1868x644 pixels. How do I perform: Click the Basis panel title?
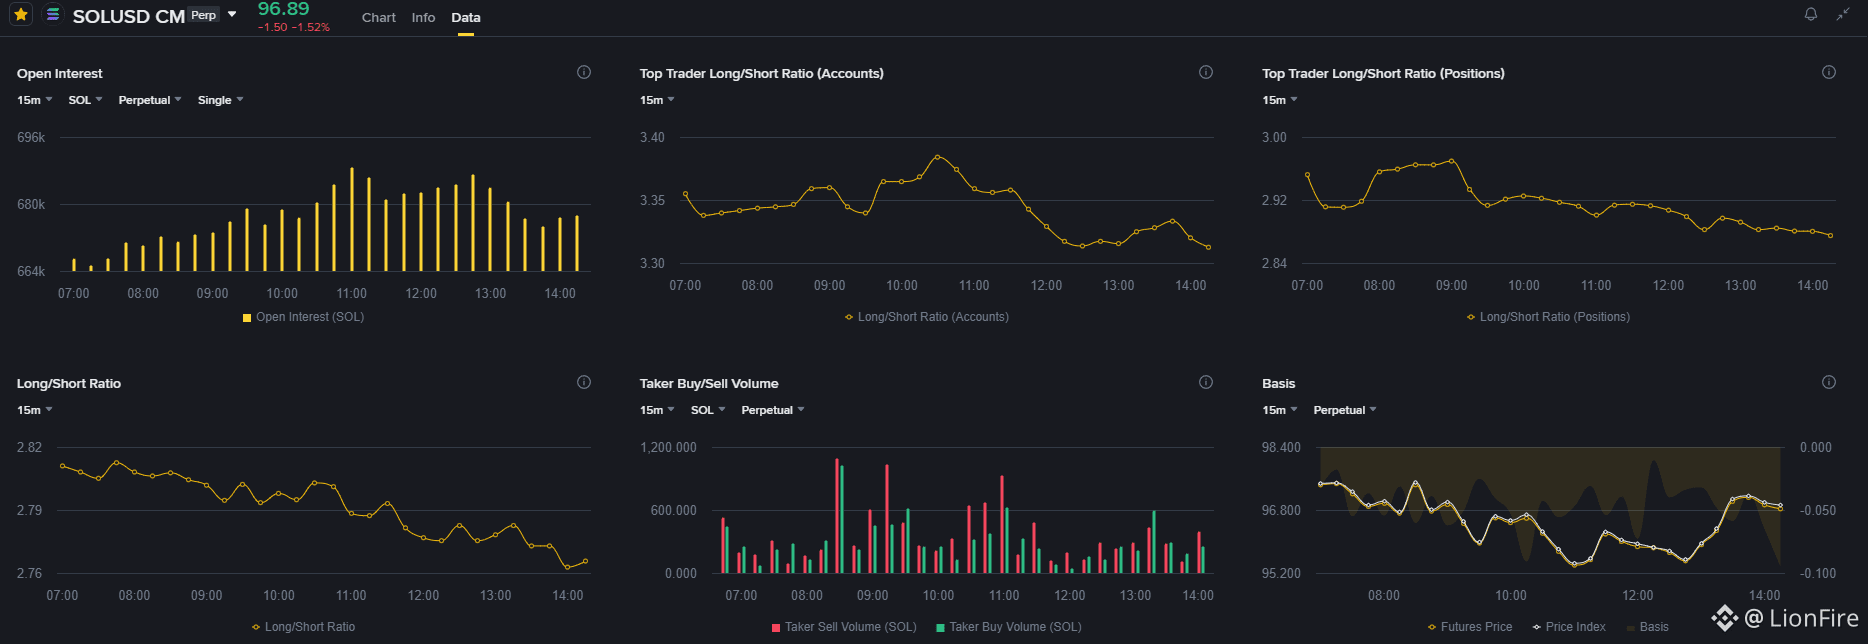pos(1278,383)
